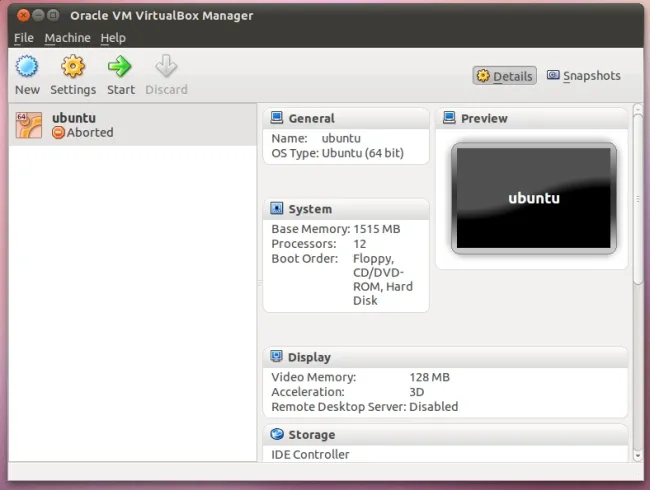Switch to the Snapshots view
Viewport: 650px width, 490px height.
pyautogui.click(x=583, y=76)
